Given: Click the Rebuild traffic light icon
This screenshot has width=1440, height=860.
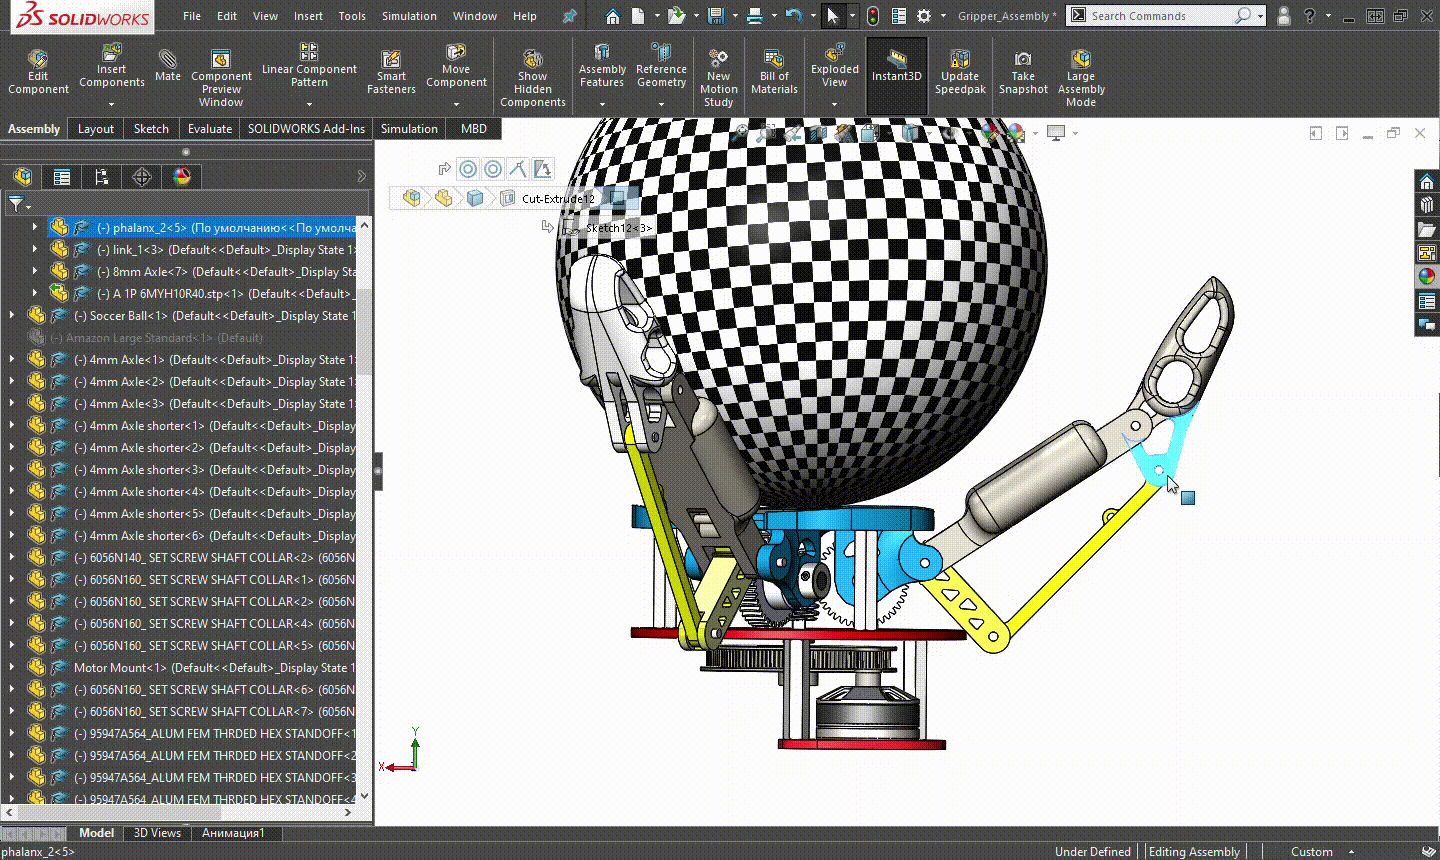Looking at the screenshot, I should [x=873, y=16].
